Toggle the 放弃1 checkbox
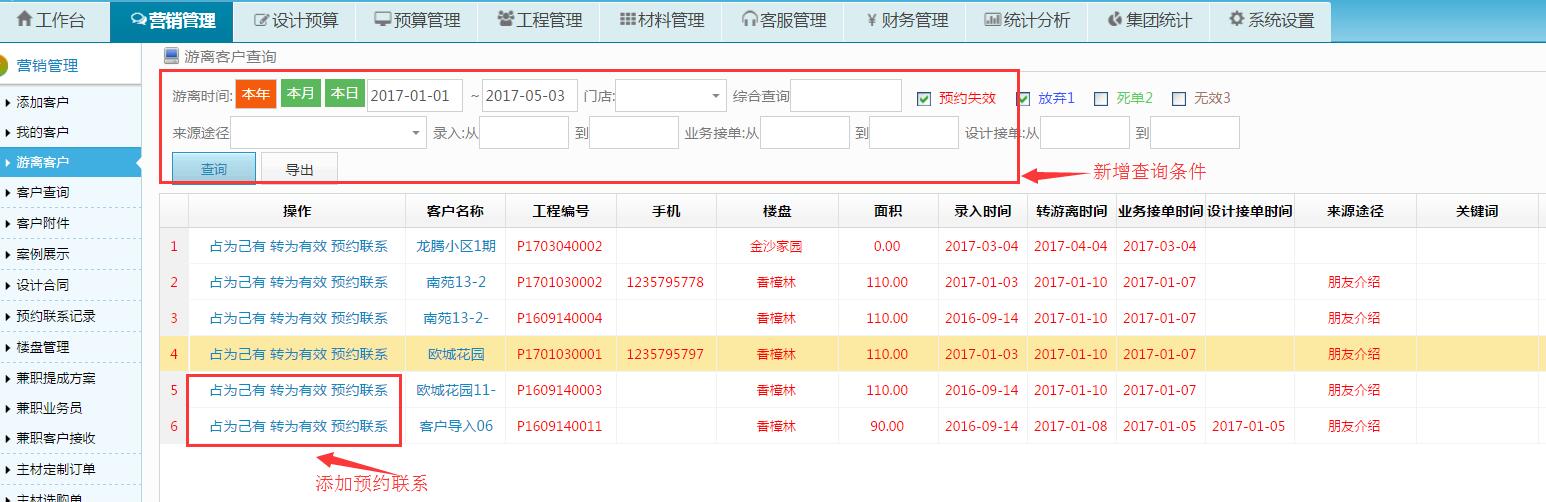The width and height of the screenshot is (1546, 502). click(x=1023, y=98)
